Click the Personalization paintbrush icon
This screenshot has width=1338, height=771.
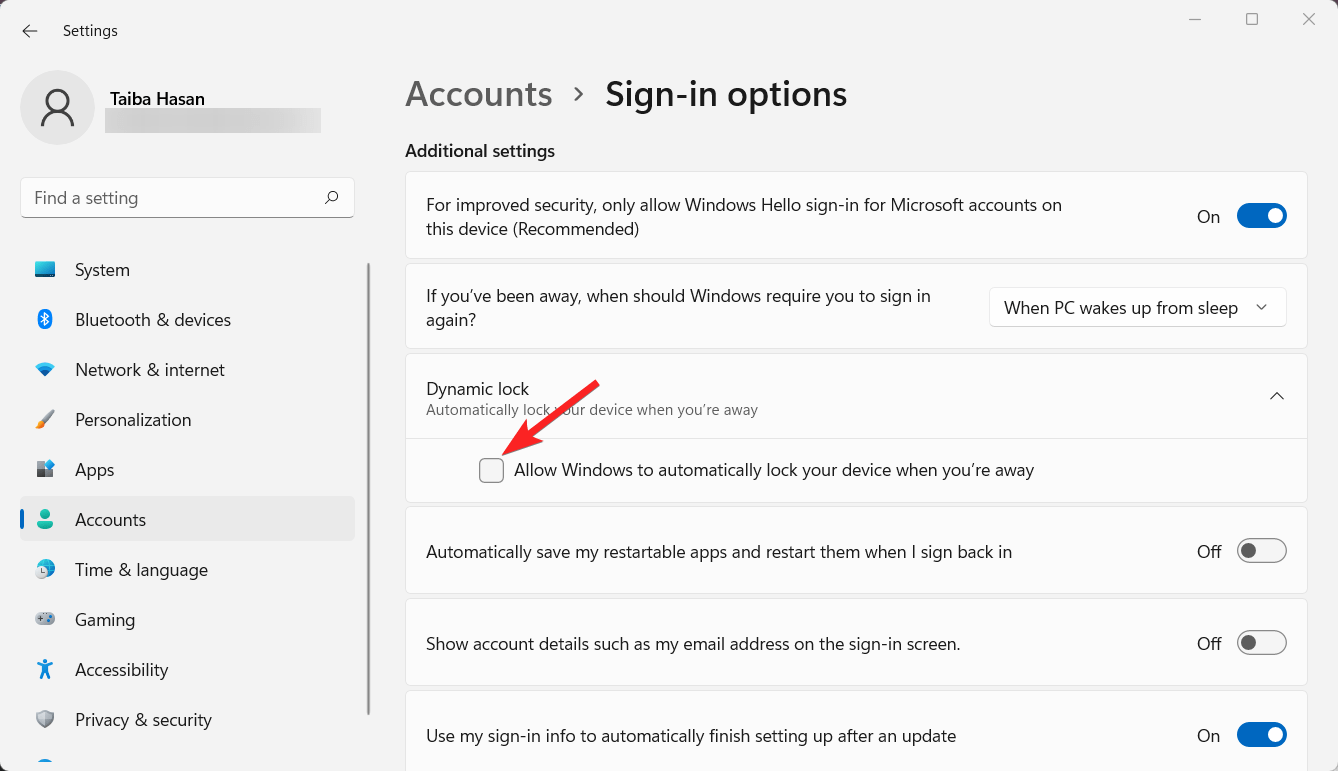45,420
